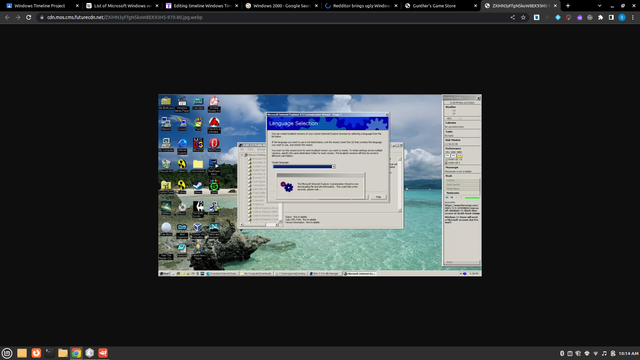This screenshot has height=360, width=640.
Task: Switch to Redditor brings ugly Windows tab
Action: [362, 6]
